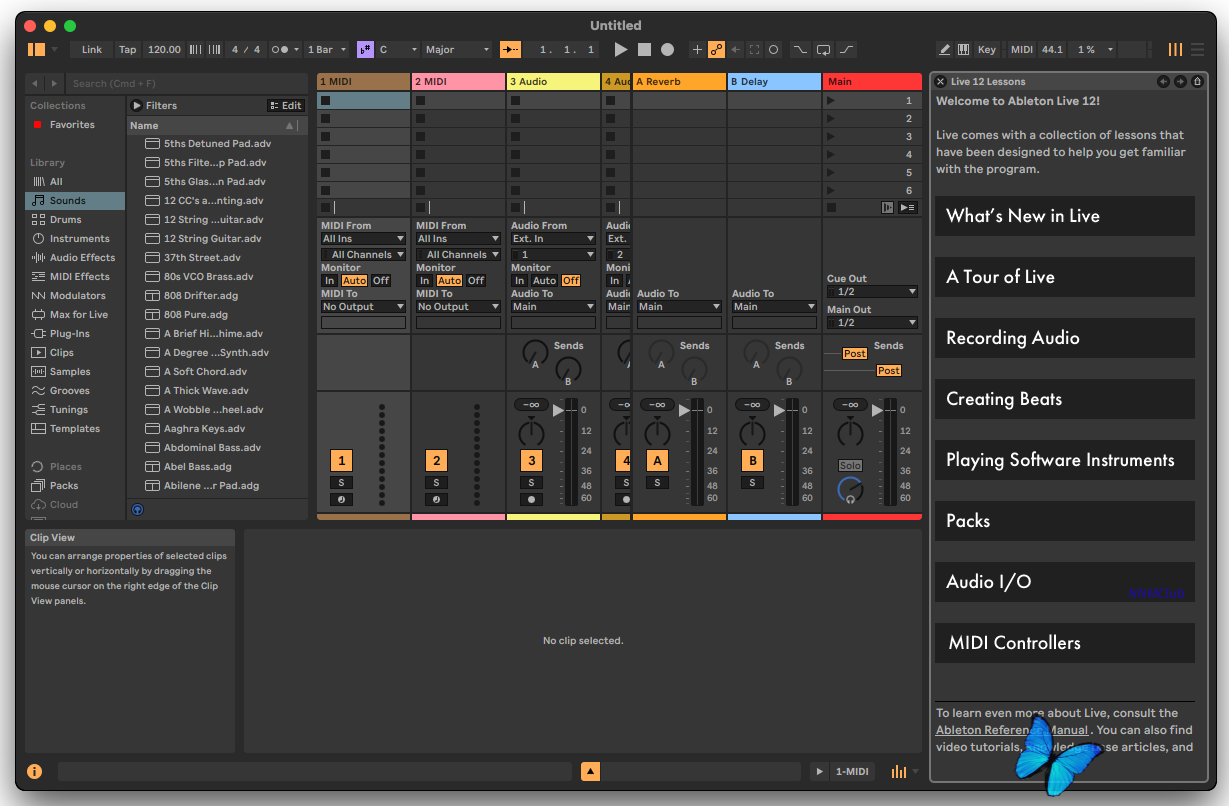Enable the Draw Mode pencil icon
The image size is (1229, 806).
tap(945, 49)
